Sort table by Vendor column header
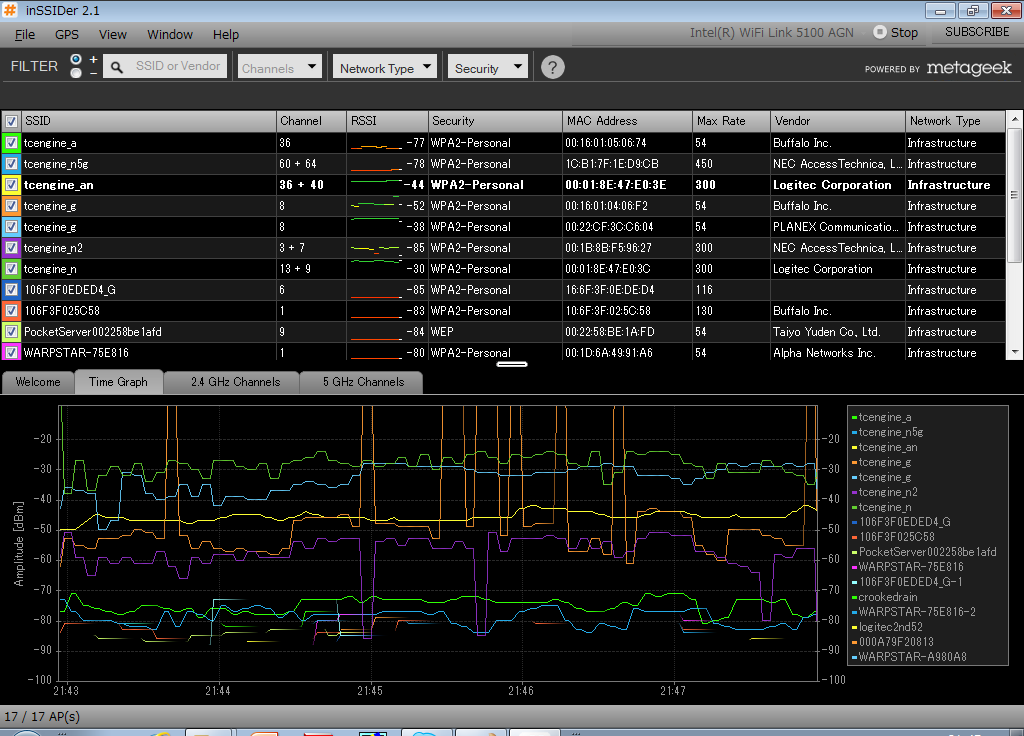Image resolution: width=1024 pixels, height=736 pixels. coord(838,121)
